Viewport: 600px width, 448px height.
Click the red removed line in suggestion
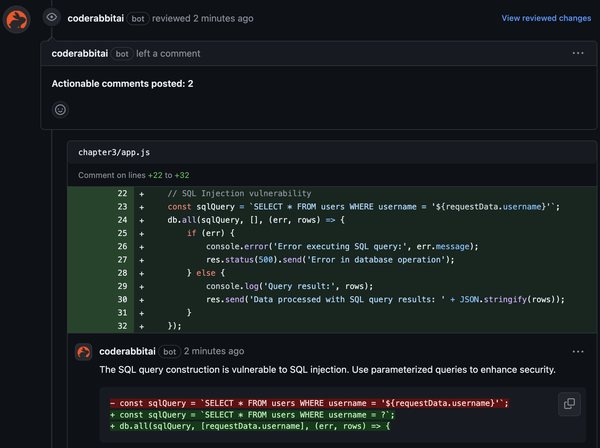[310, 403]
